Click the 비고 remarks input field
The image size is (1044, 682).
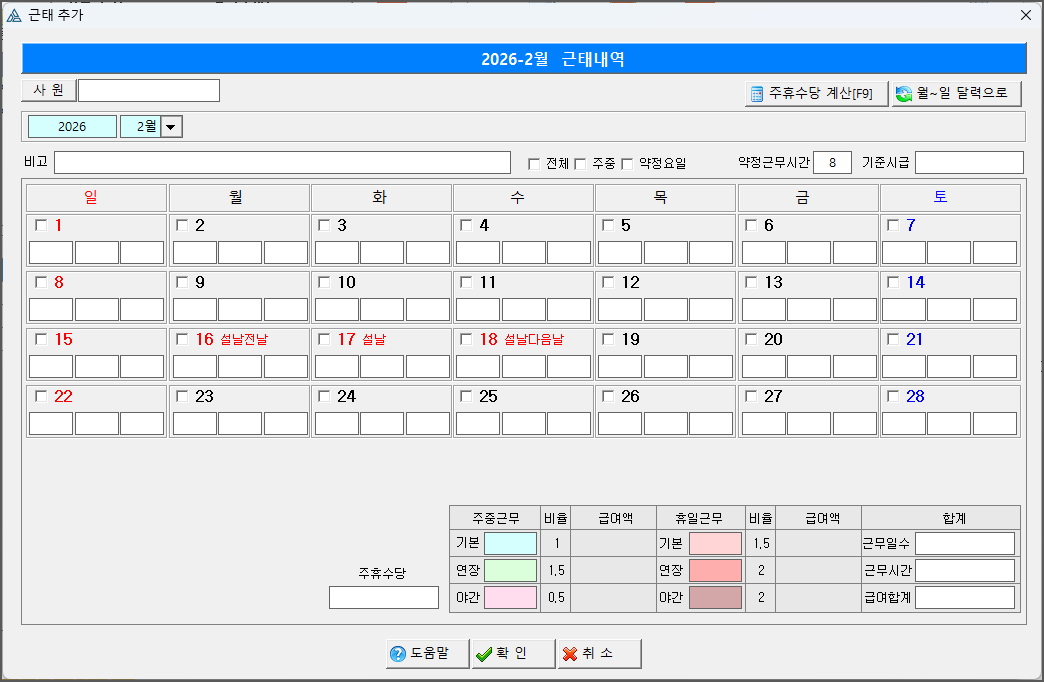[282, 163]
